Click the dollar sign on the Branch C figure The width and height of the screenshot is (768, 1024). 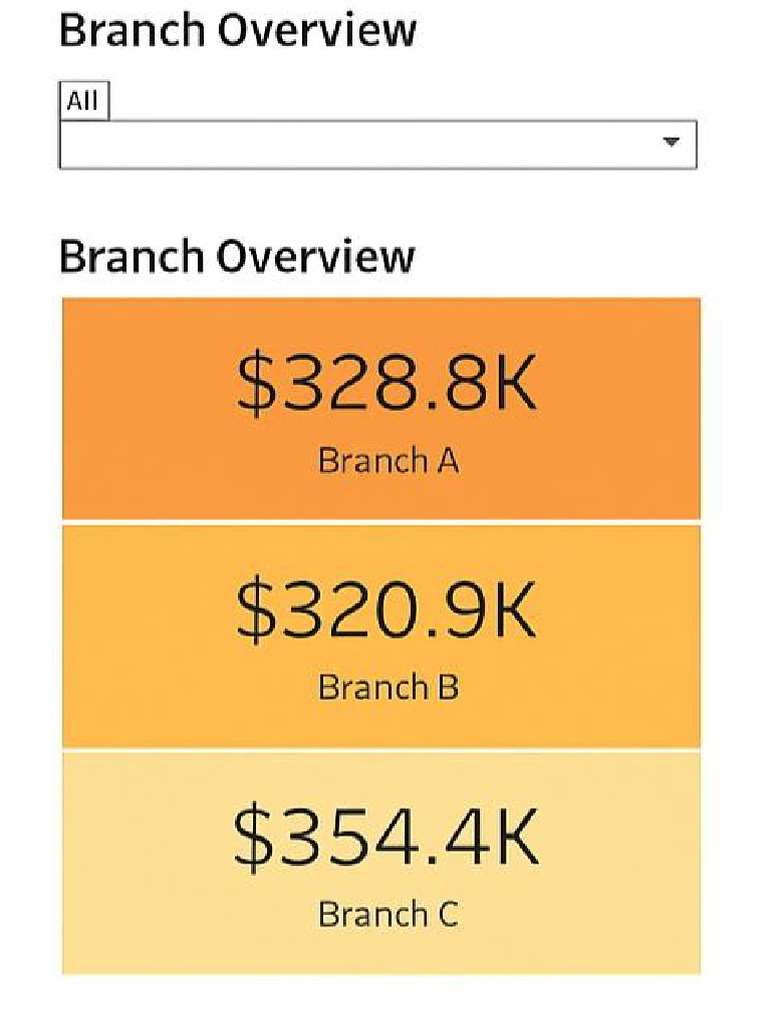click(252, 838)
